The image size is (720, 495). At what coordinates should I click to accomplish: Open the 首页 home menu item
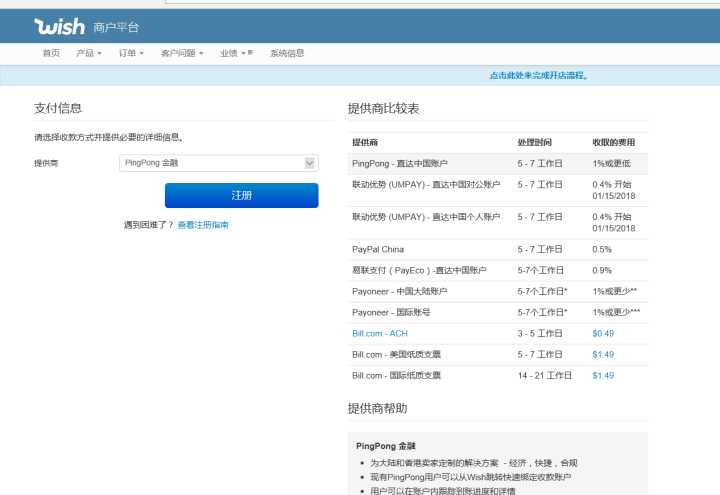coord(50,53)
